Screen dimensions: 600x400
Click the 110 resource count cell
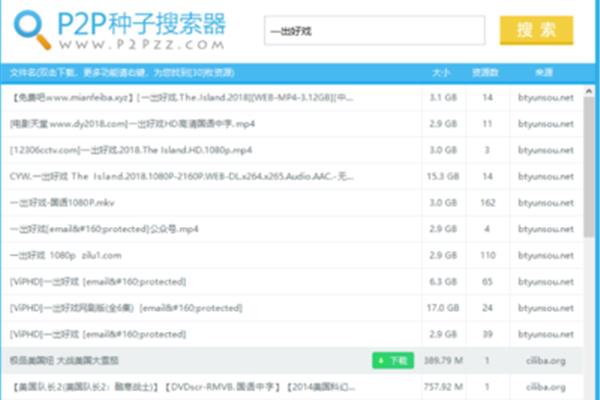pyautogui.click(x=488, y=255)
